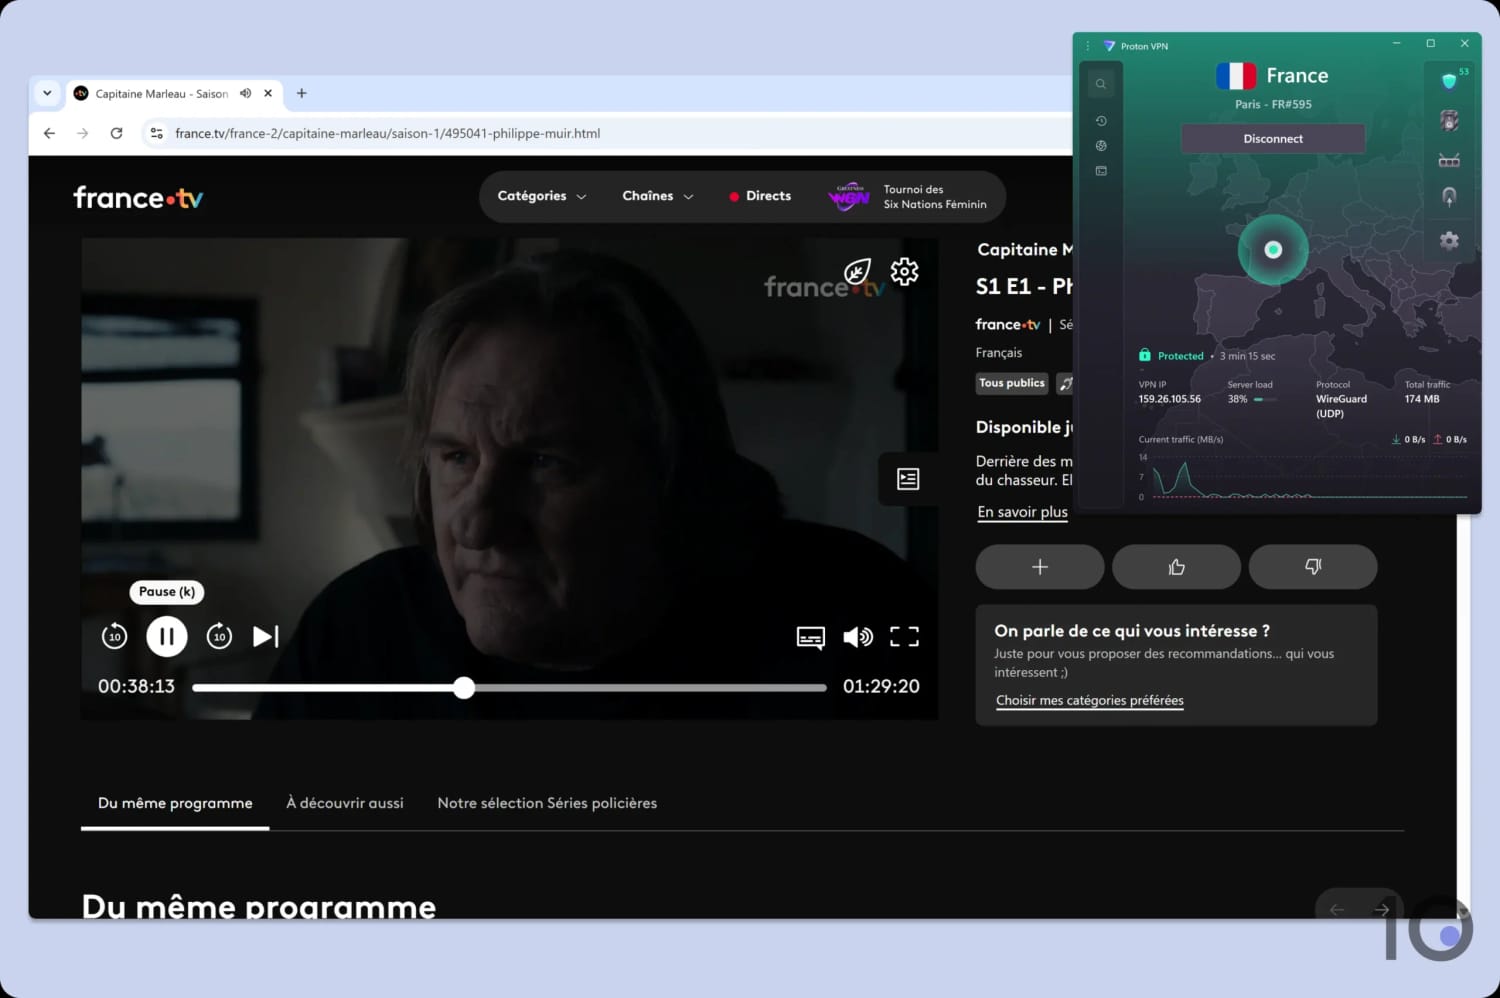Open Proton VPN recents history icon
This screenshot has height=998, width=1500.
(1101, 121)
